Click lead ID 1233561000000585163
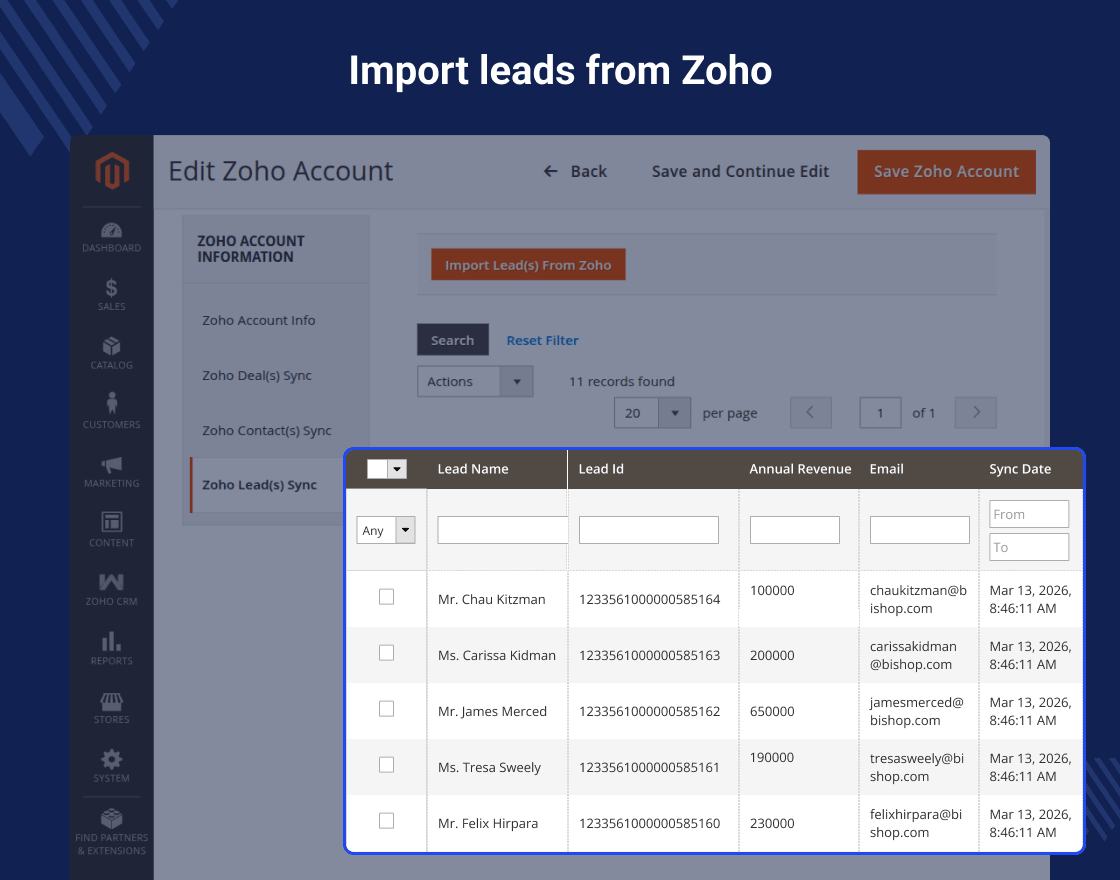1120x880 pixels. coord(649,656)
